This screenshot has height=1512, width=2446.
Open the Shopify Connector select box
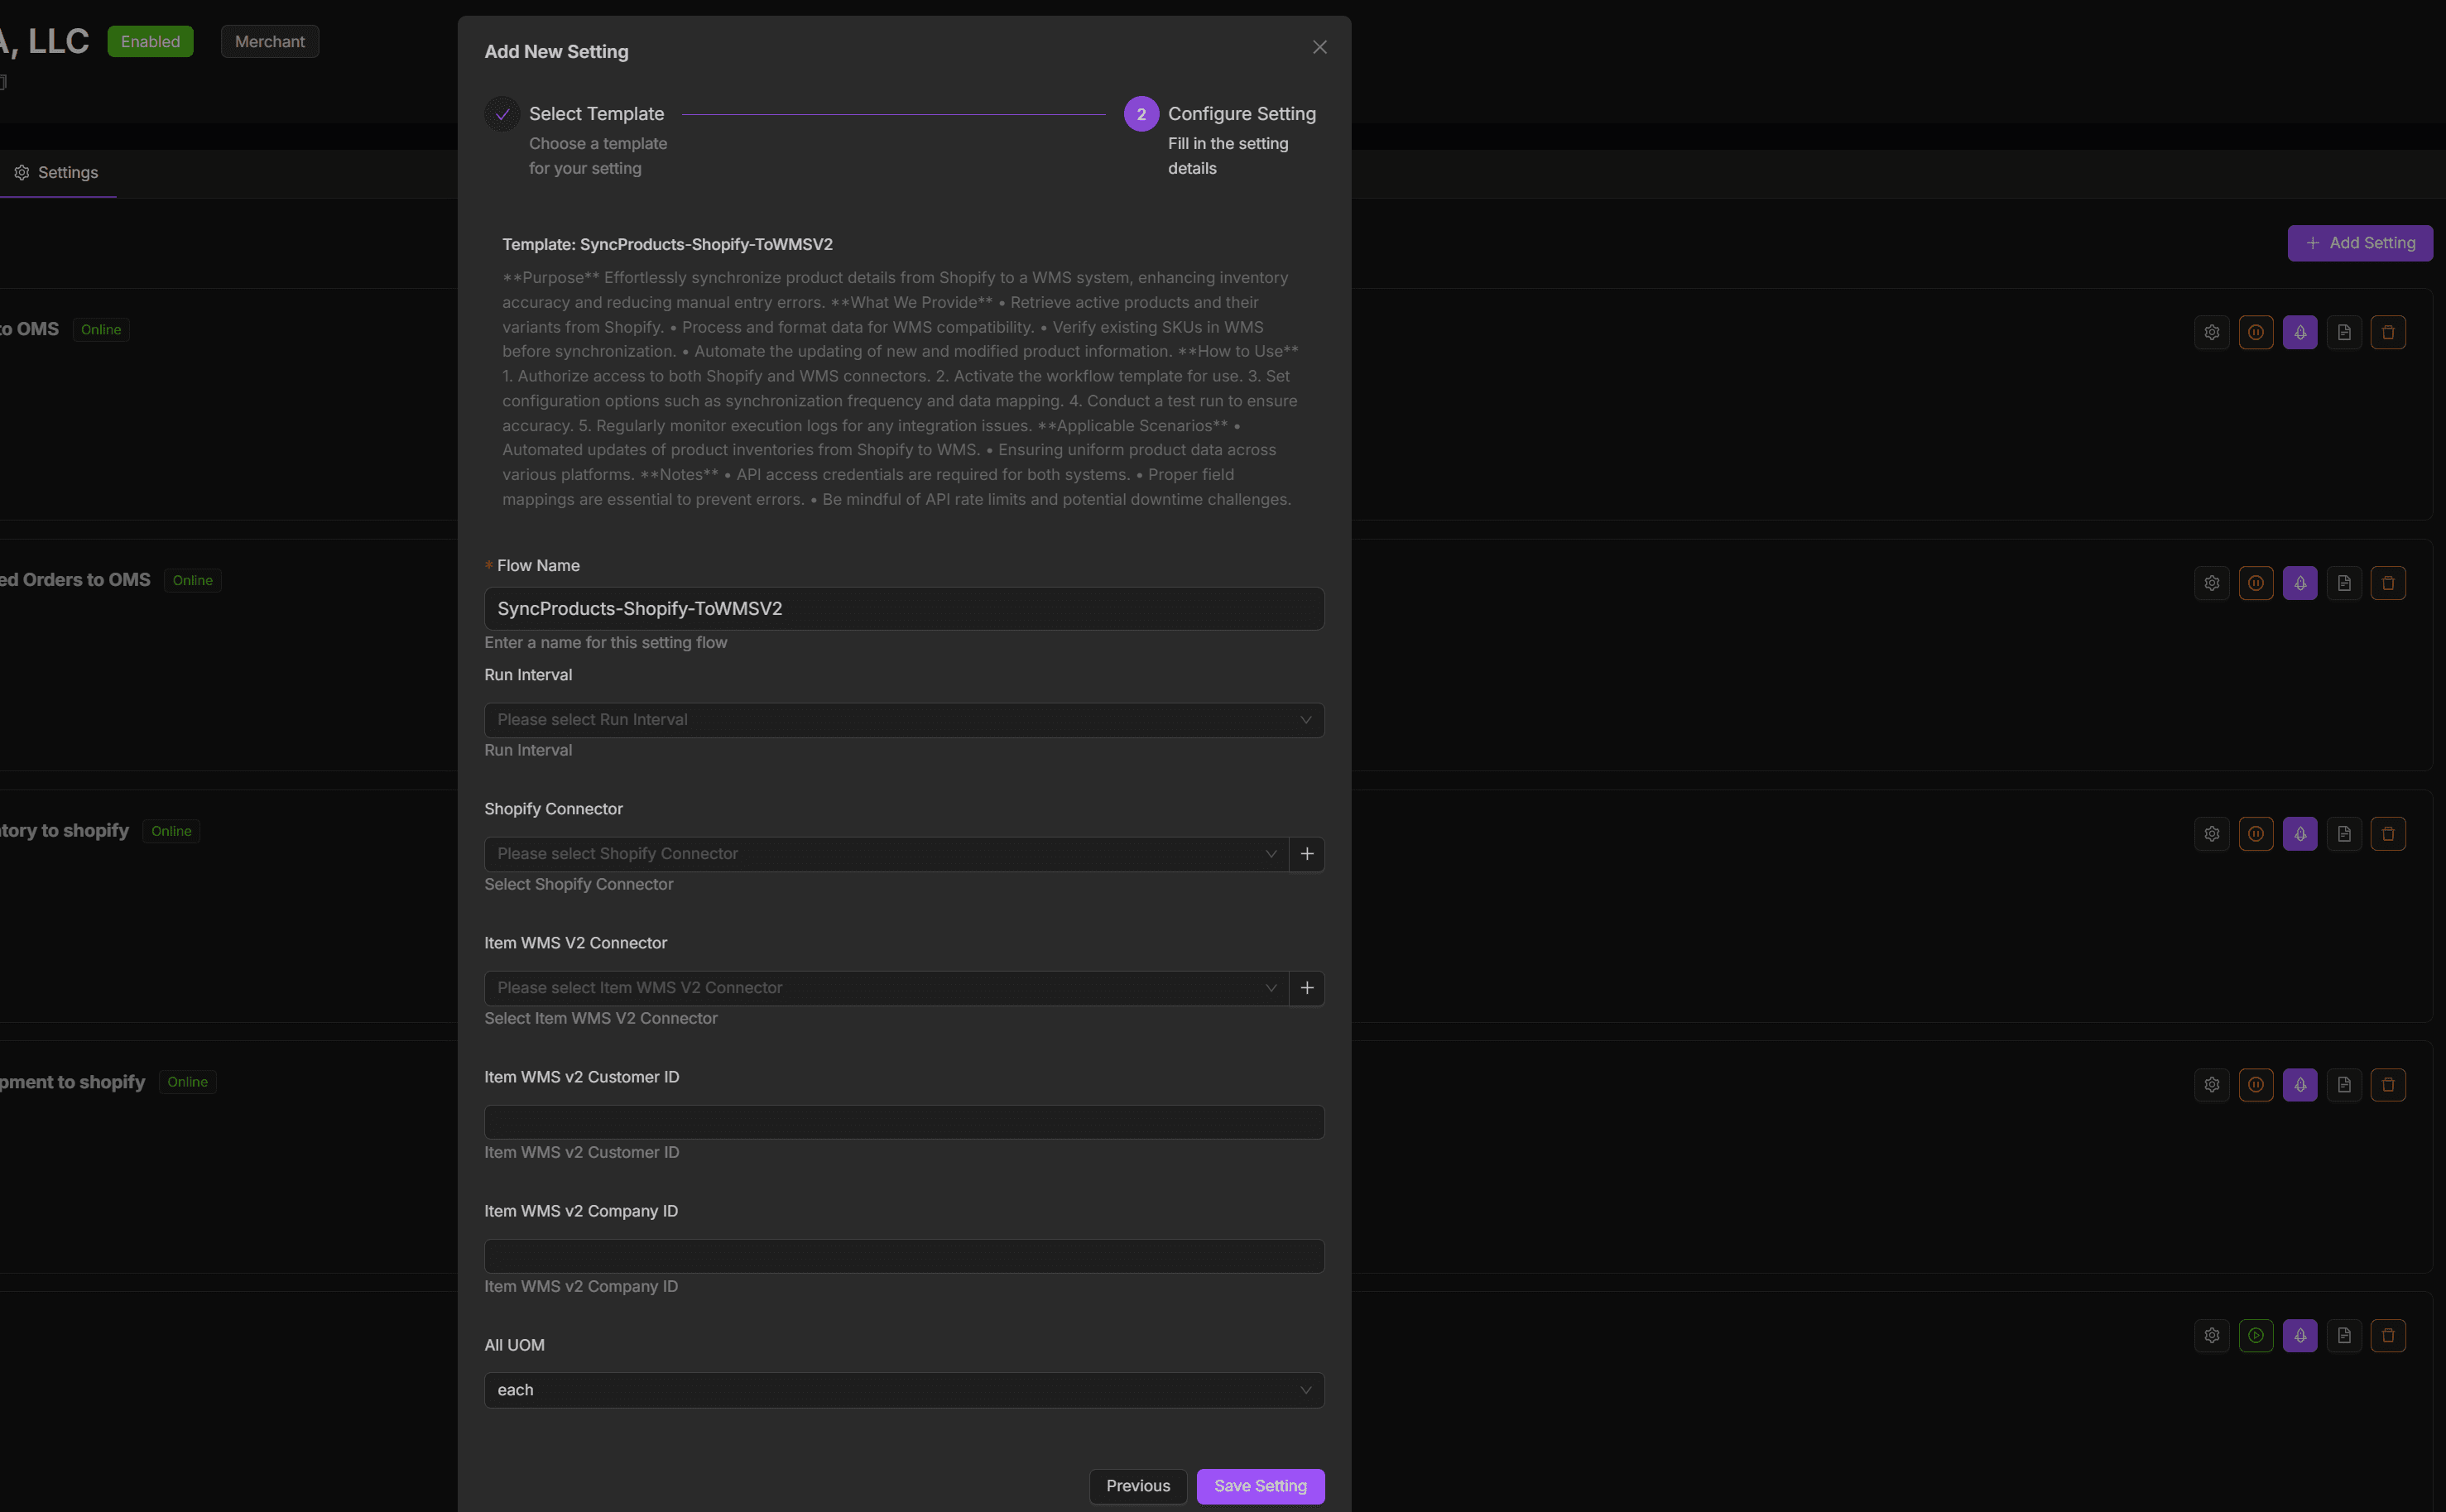885,854
